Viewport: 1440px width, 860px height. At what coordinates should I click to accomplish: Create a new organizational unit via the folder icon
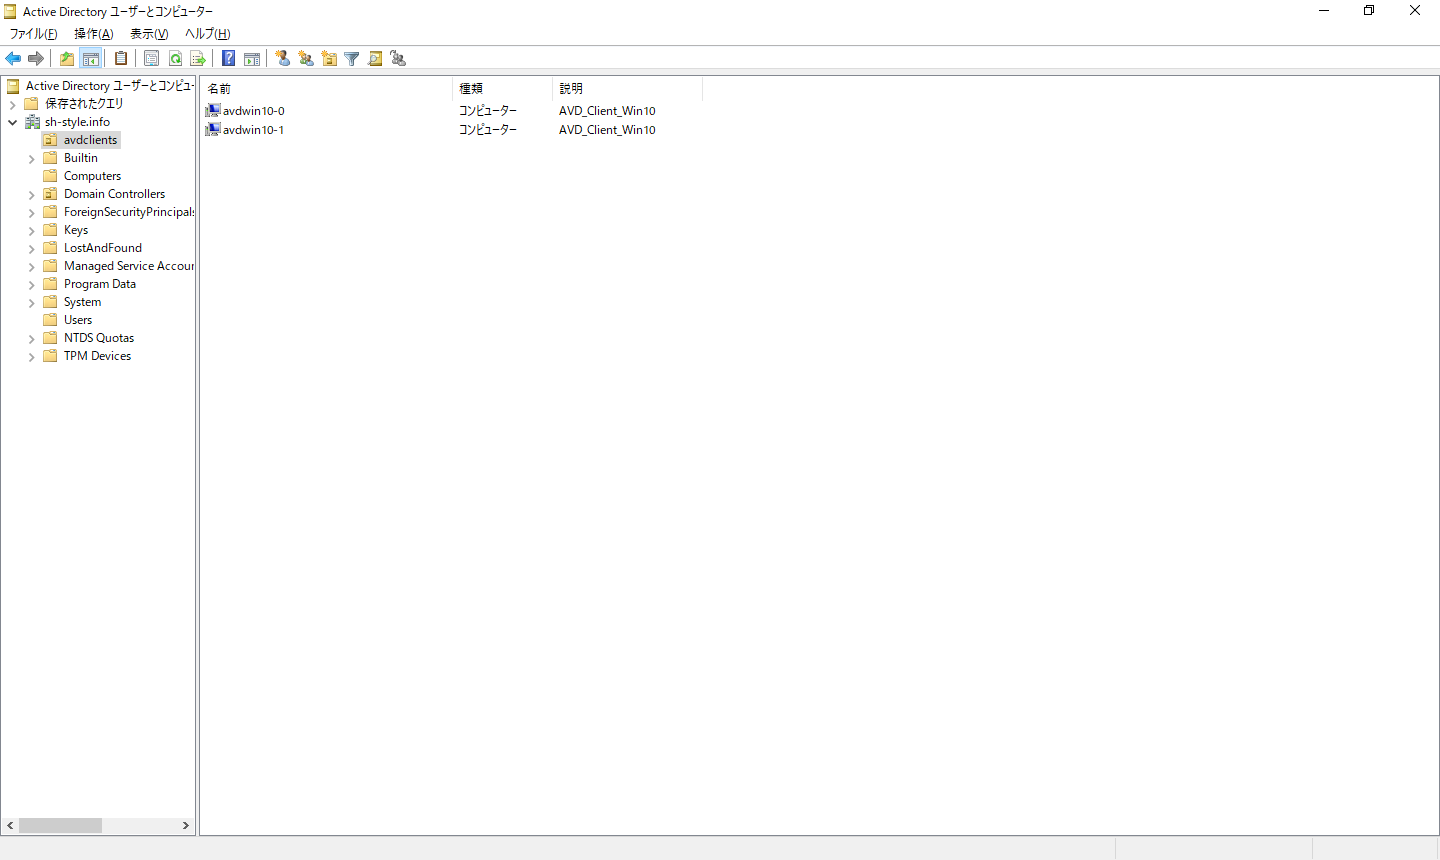point(329,59)
